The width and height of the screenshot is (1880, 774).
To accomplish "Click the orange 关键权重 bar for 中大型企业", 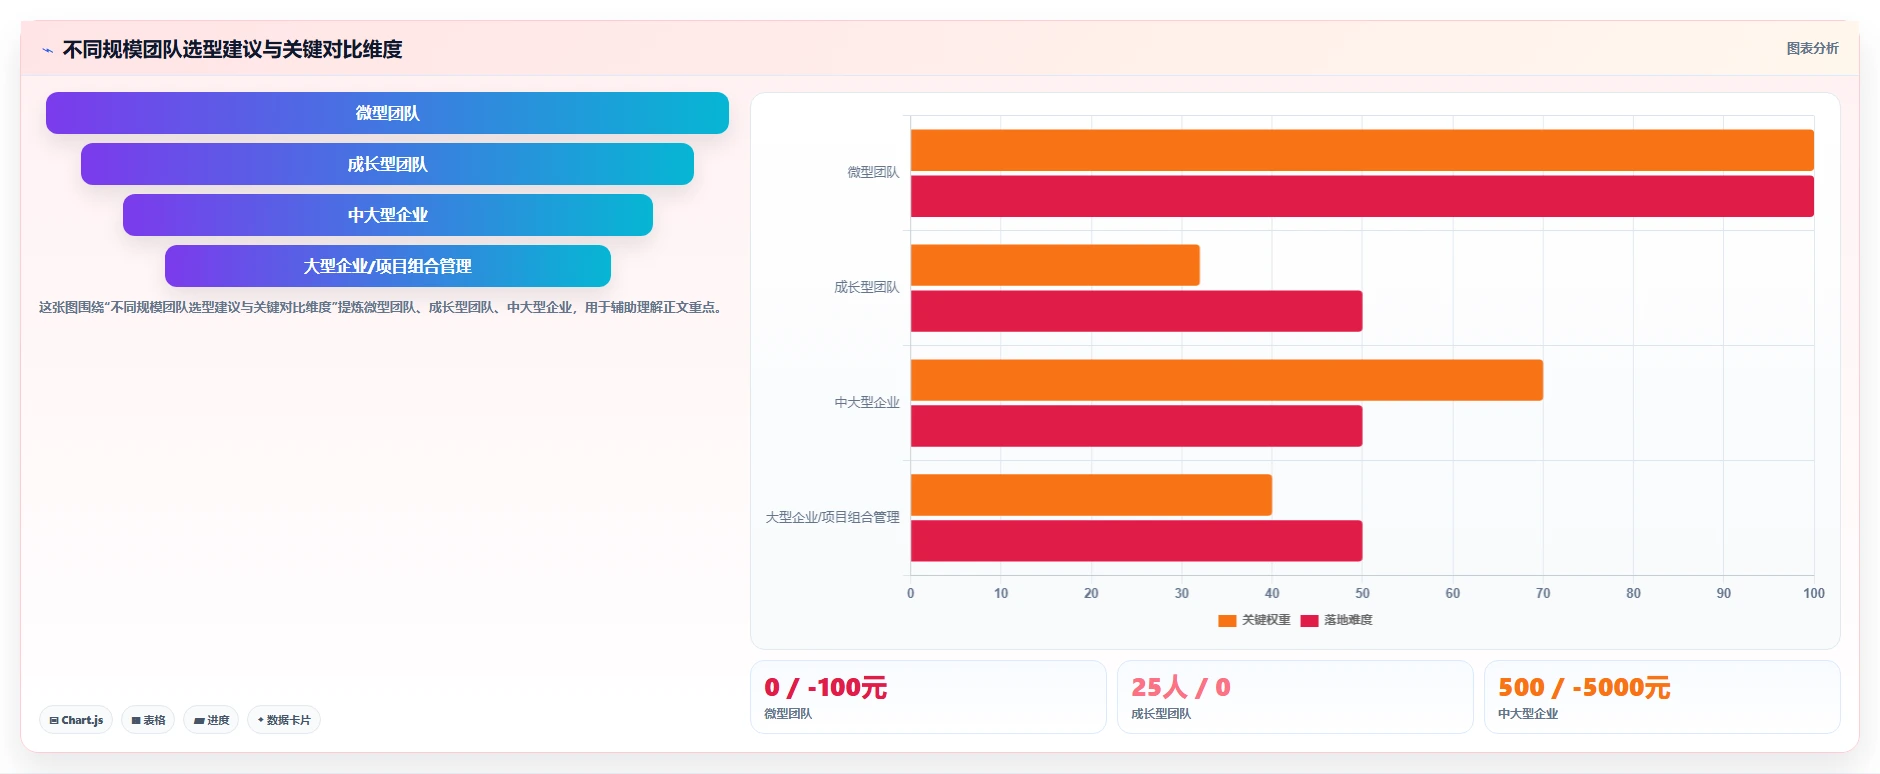I will (x=1227, y=380).
